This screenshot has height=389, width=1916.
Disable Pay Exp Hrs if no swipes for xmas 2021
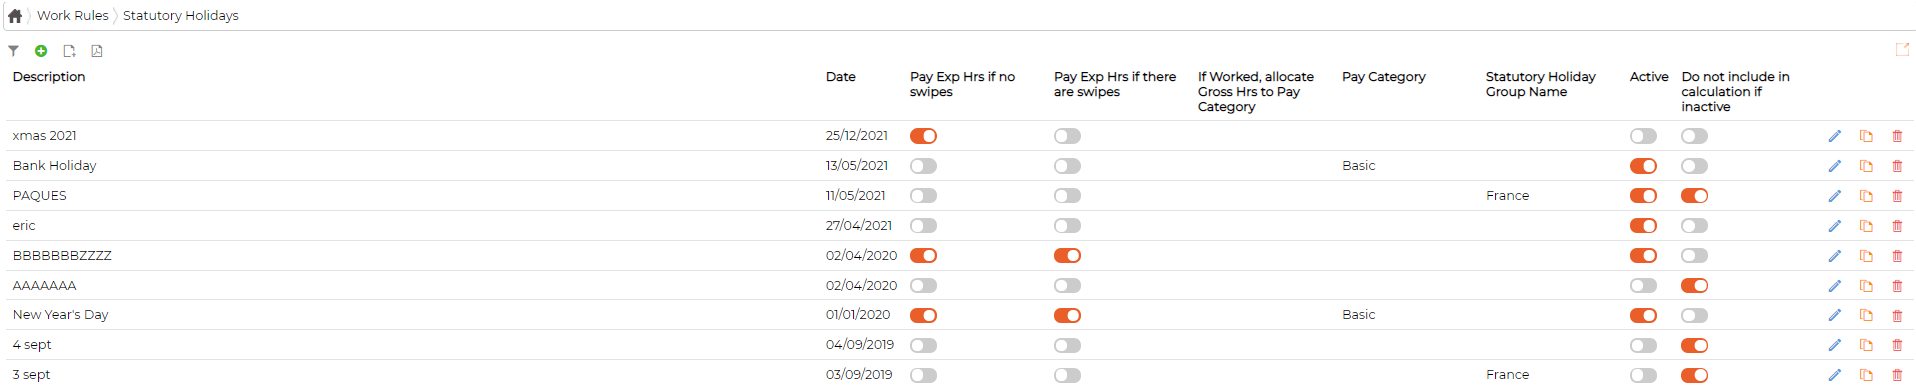tap(923, 136)
